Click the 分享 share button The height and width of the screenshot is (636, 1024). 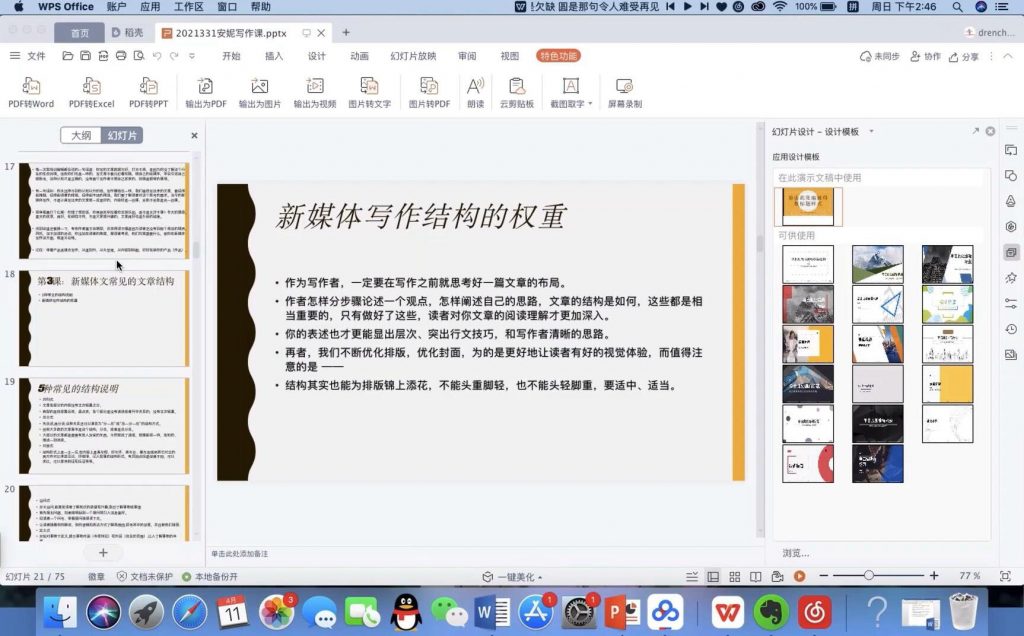[x=964, y=57]
